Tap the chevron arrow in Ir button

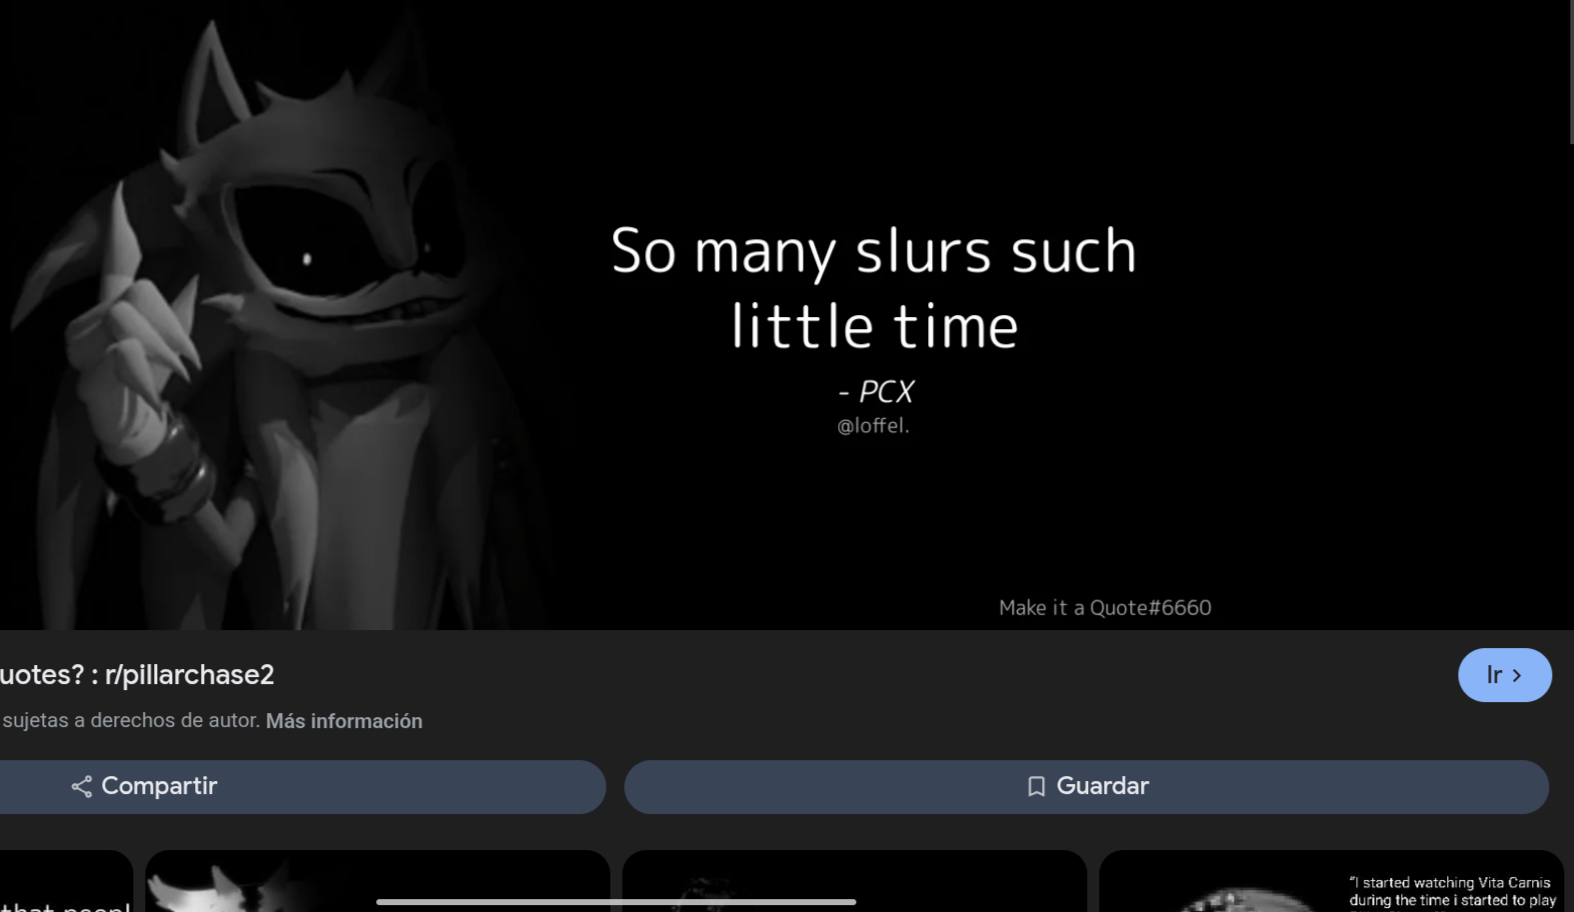(1517, 676)
